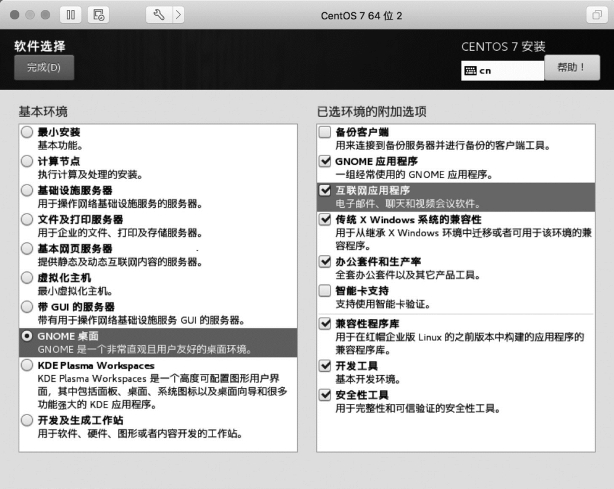The image size is (614, 489).
Task: Click description 电子邮件、聊天和视频会议软件。
Action: coord(408,204)
